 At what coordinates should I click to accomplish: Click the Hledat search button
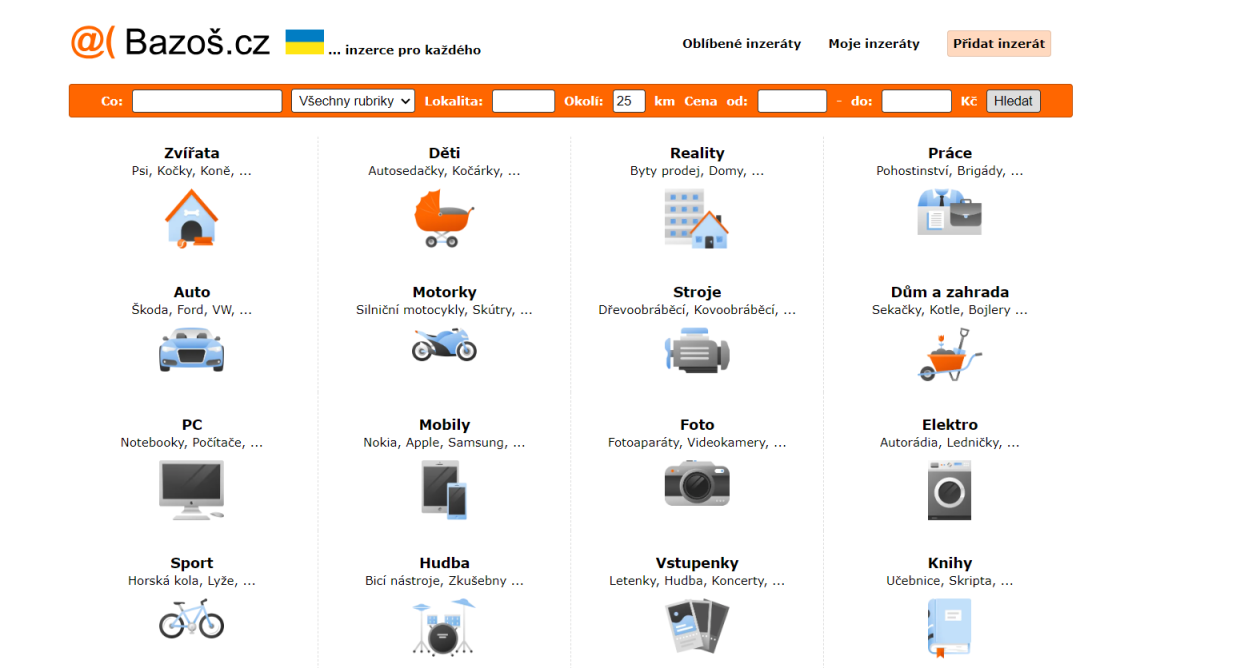tap(1013, 101)
